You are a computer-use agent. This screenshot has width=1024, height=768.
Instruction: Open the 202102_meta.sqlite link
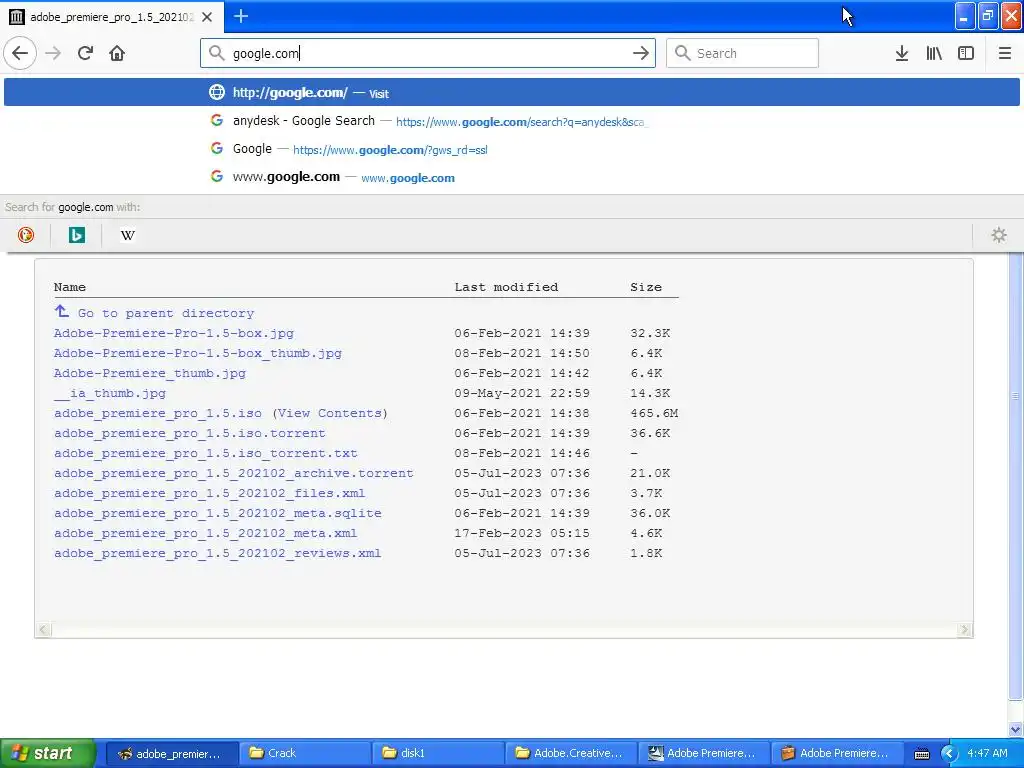pyautogui.click(x=217, y=513)
